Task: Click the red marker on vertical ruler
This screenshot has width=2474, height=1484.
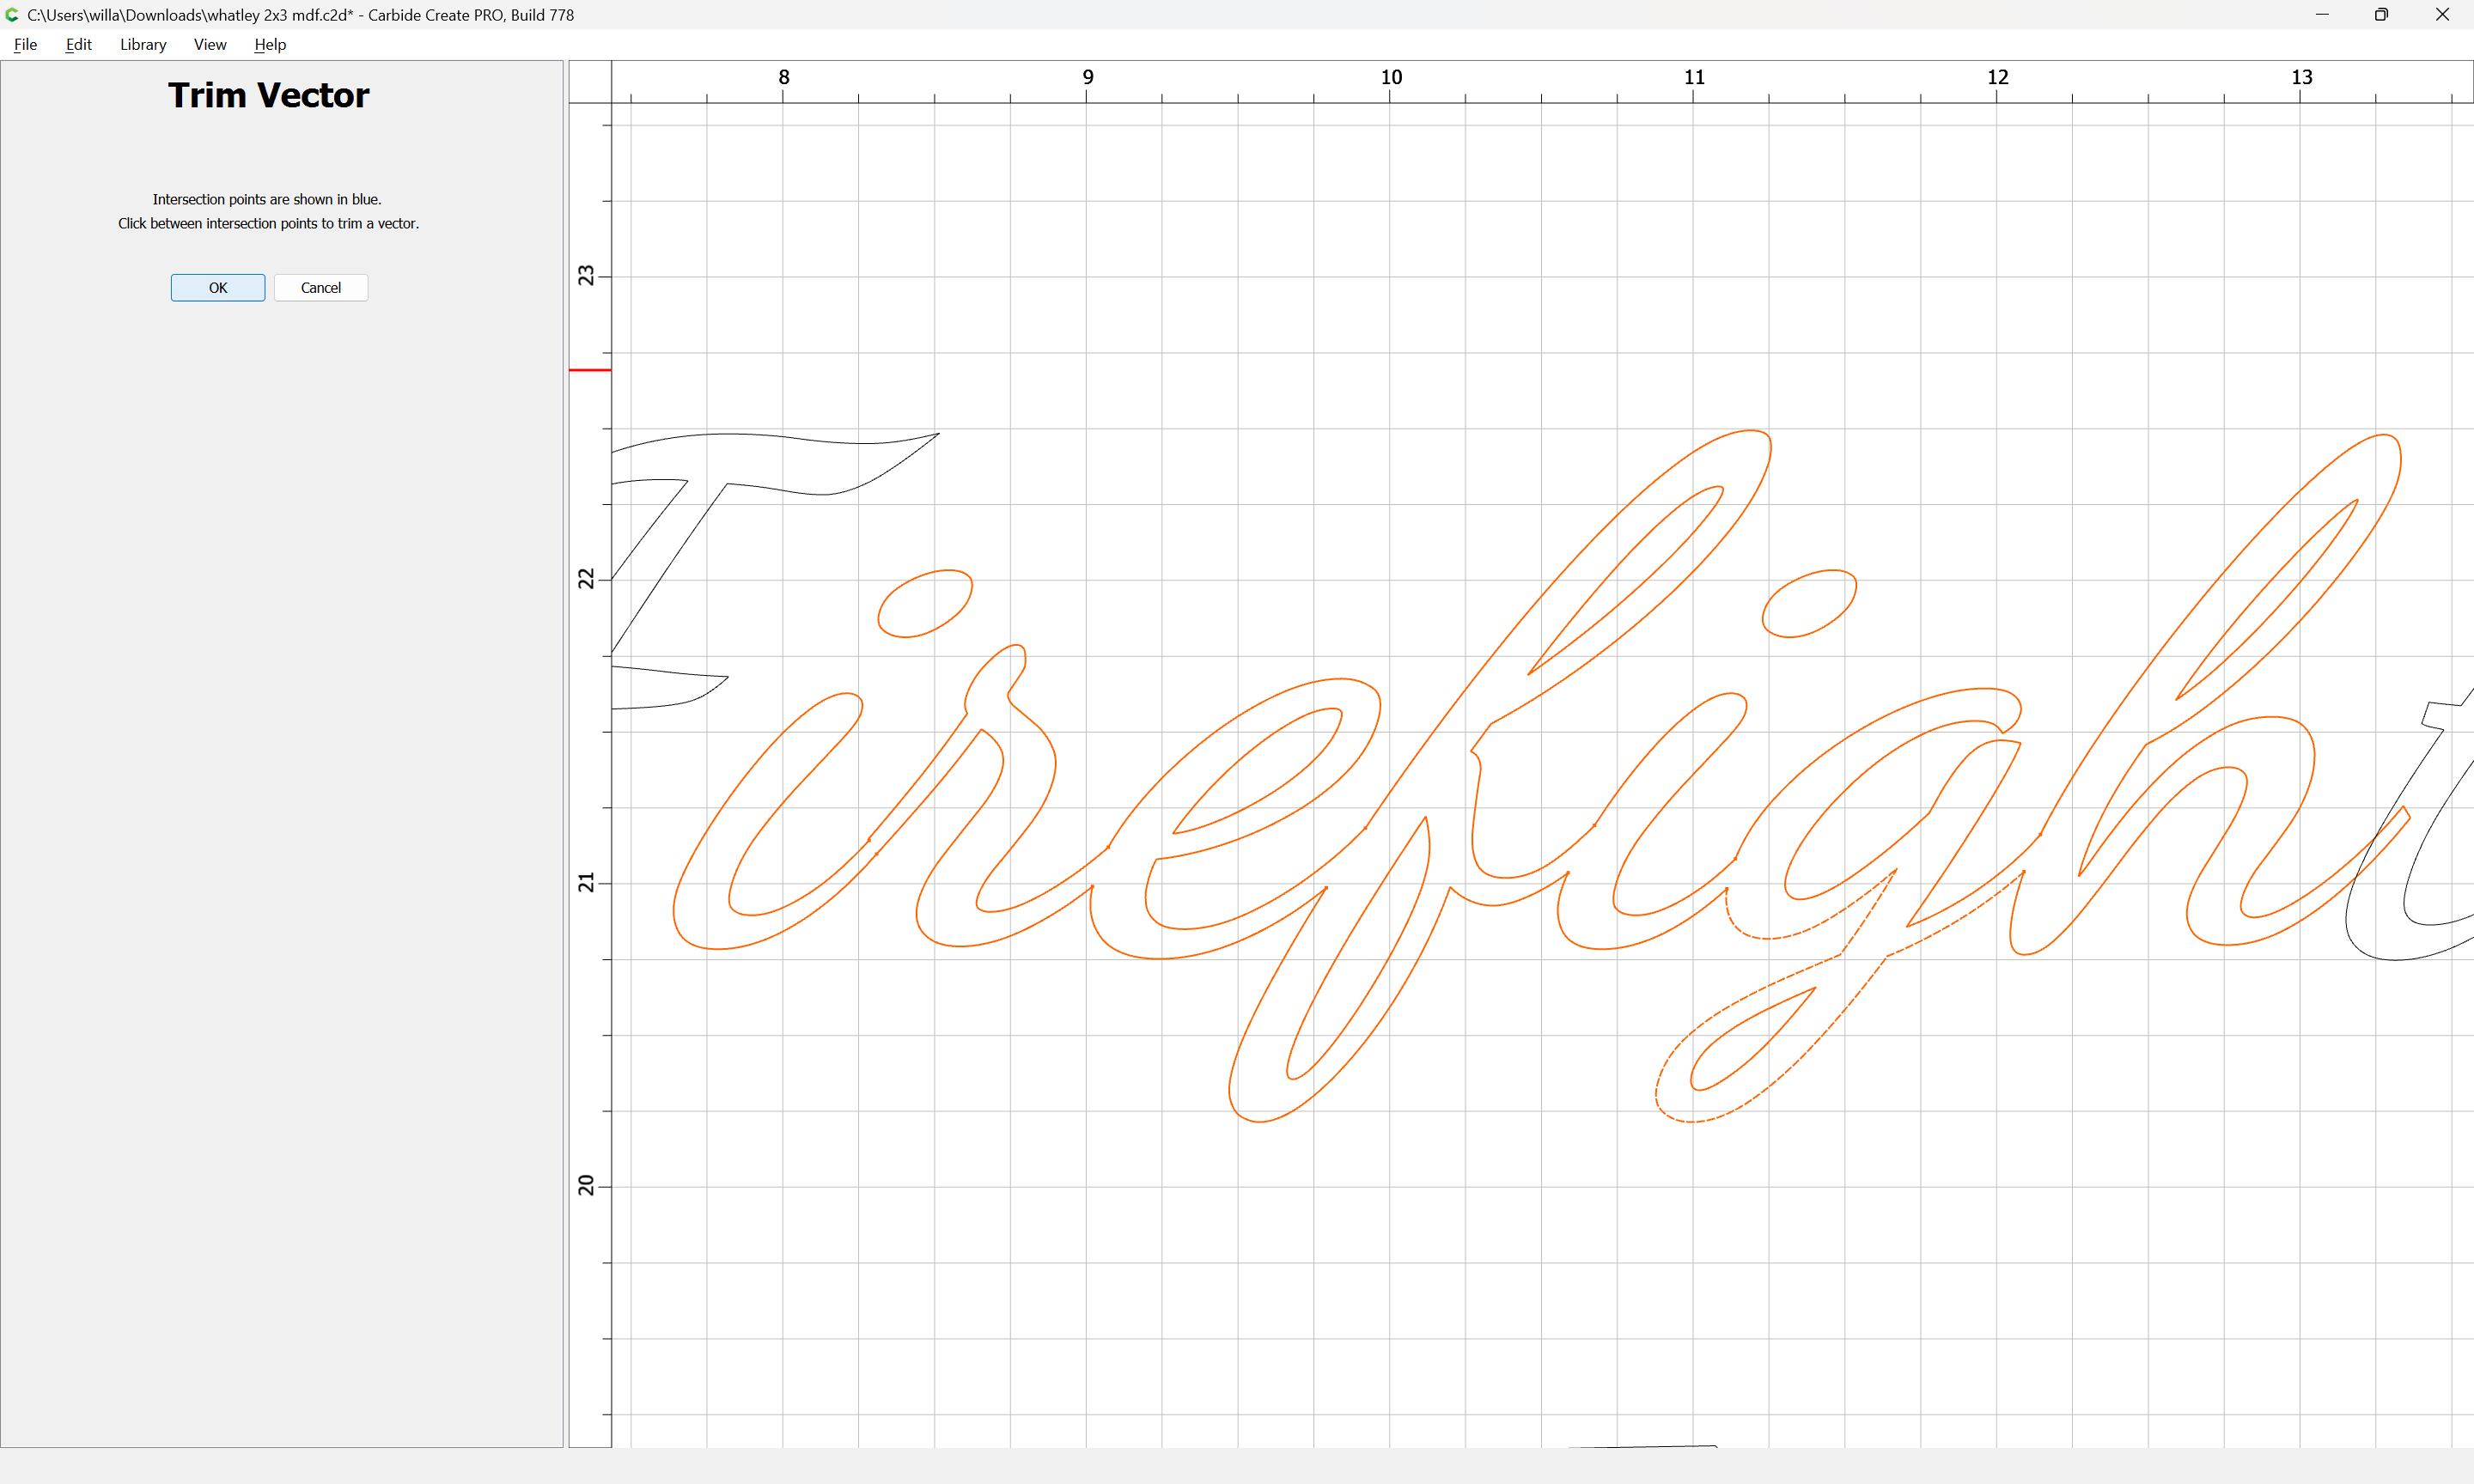Action: point(589,370)
